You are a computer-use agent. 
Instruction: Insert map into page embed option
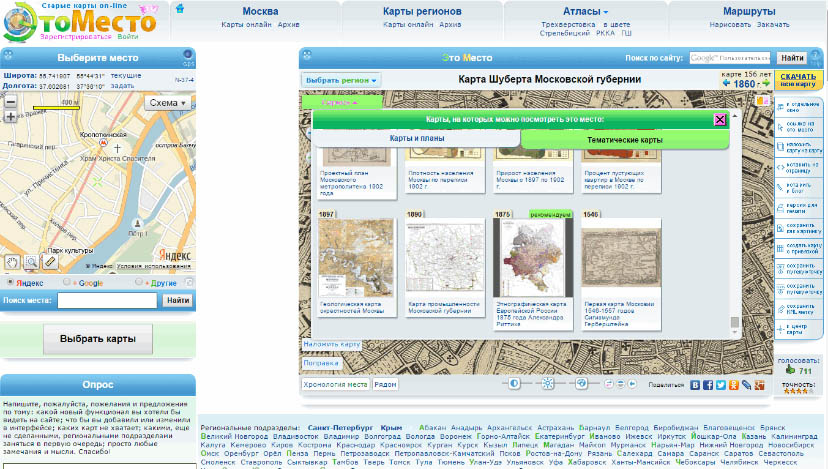point(798,167)
